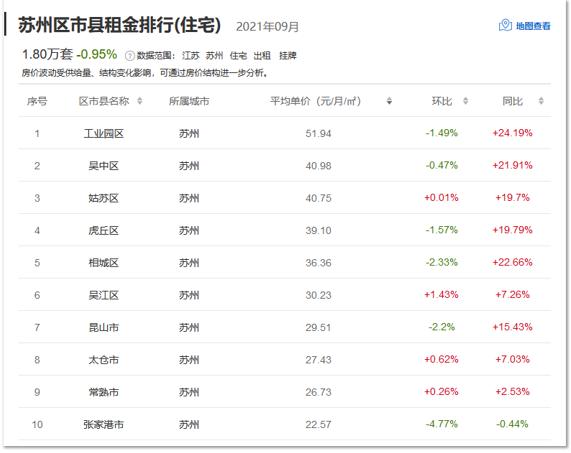Click 环比 value -1.49%
Viewport: 571px width, 453px height.
click(442, 133)
